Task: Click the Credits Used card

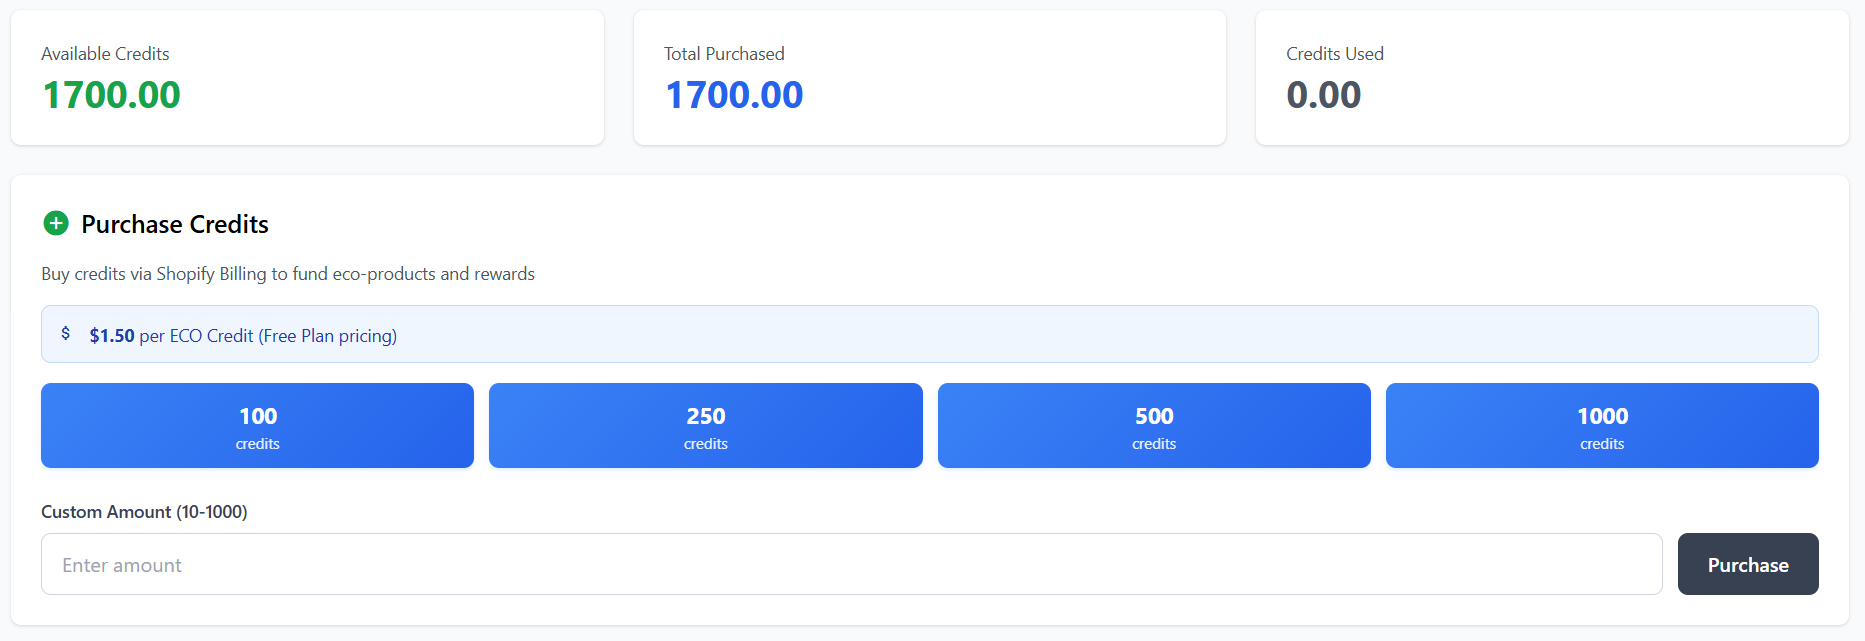Action: [1551, 77]
